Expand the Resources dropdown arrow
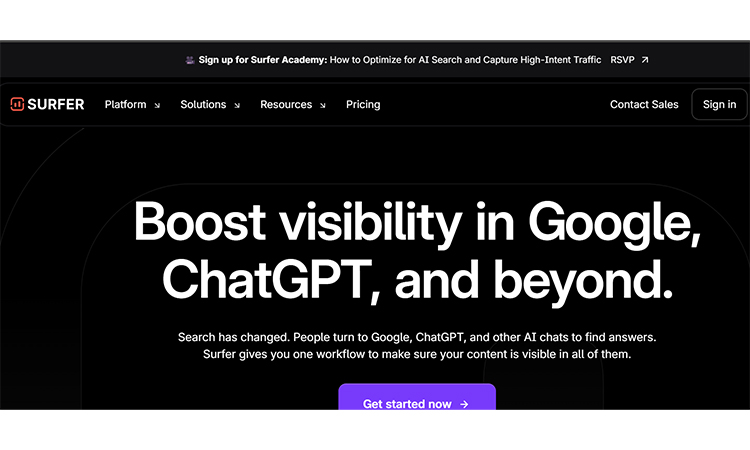The width and height of the screenshot is (750, 450). tap(323, 106)
